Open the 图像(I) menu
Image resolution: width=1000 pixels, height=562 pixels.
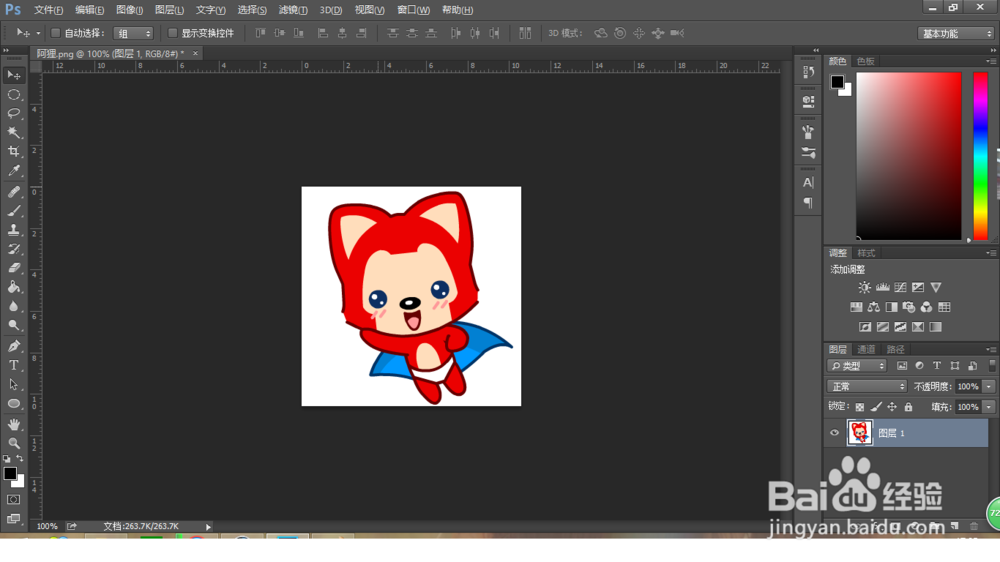pos(129,10)
